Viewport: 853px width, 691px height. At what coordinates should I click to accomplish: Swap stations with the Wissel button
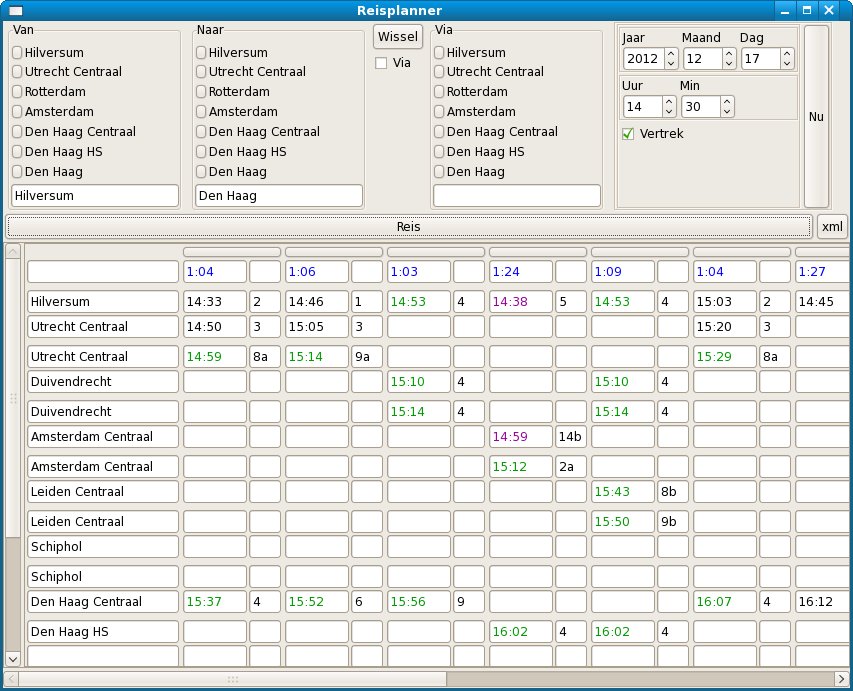[398, 36]
